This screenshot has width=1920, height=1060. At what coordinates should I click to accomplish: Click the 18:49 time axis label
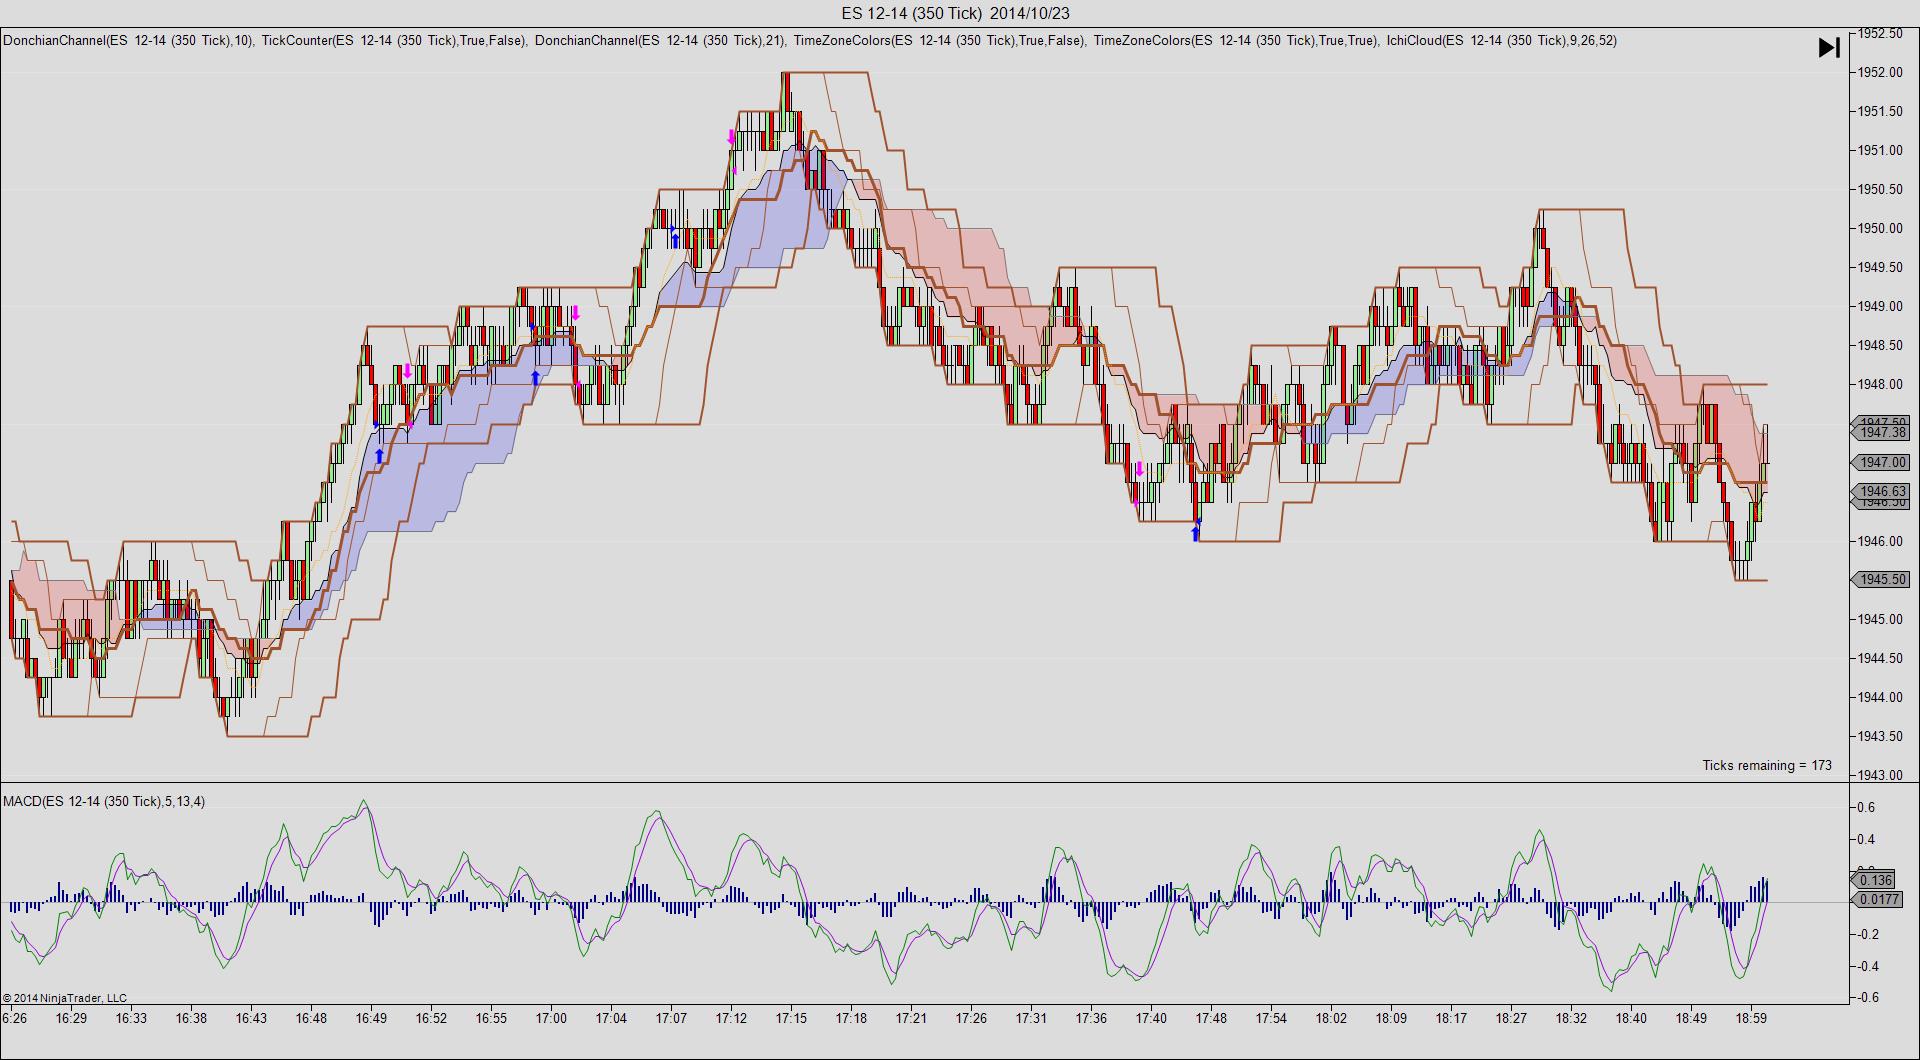(1691, 1018)
